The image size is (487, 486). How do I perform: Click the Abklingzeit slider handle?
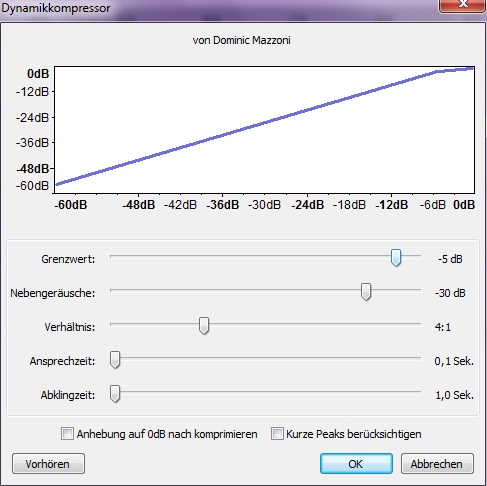click(x=115, y=394)
